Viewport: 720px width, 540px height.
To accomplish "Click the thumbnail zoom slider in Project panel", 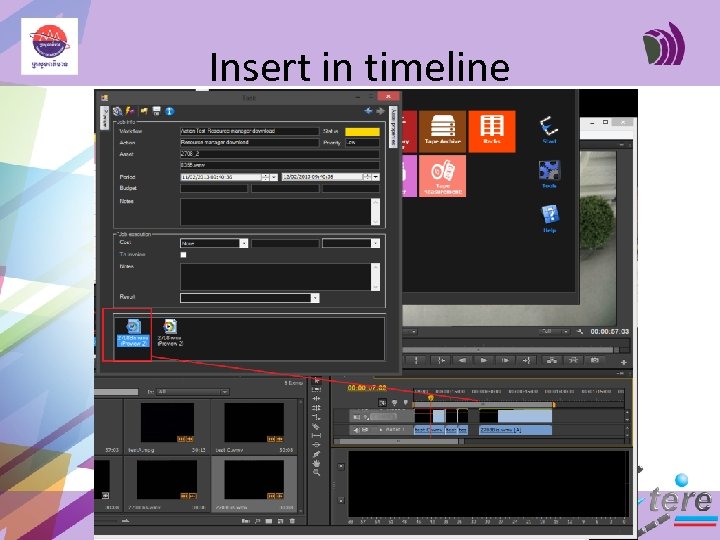I will [125, 521].
